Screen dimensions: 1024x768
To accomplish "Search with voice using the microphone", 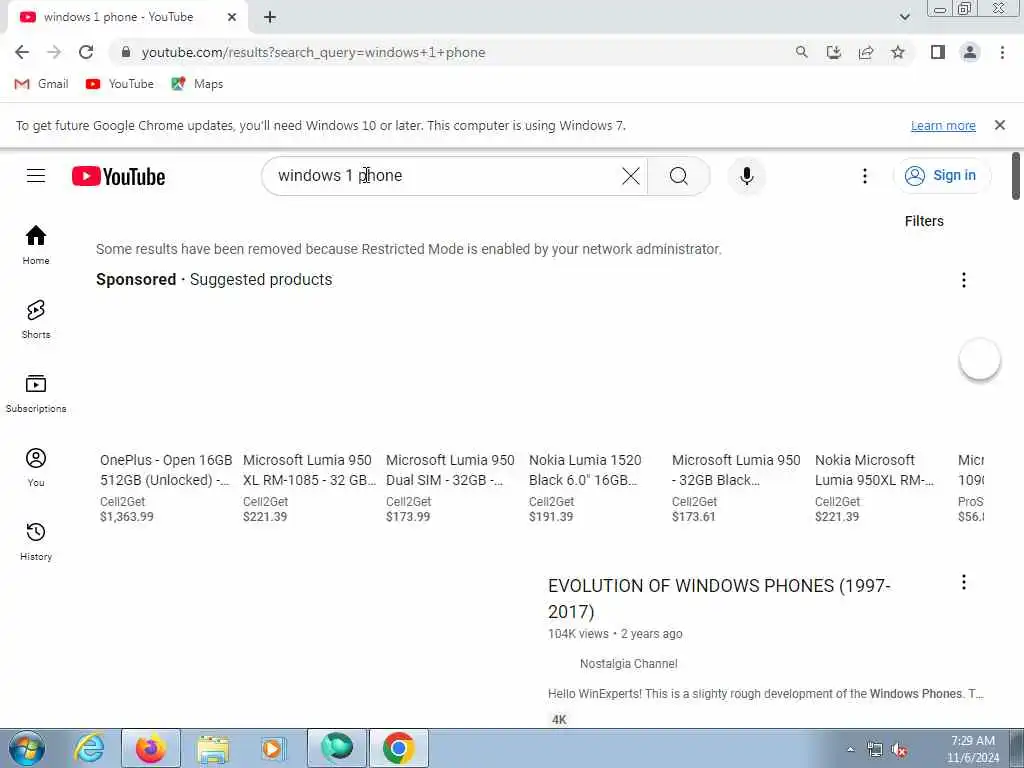I will 746,176.
